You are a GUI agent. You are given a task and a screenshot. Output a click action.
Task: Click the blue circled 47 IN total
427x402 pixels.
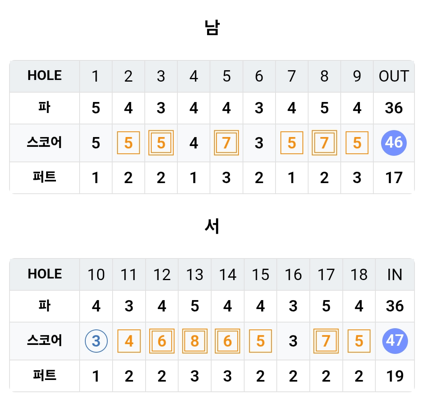coord(395,341)
